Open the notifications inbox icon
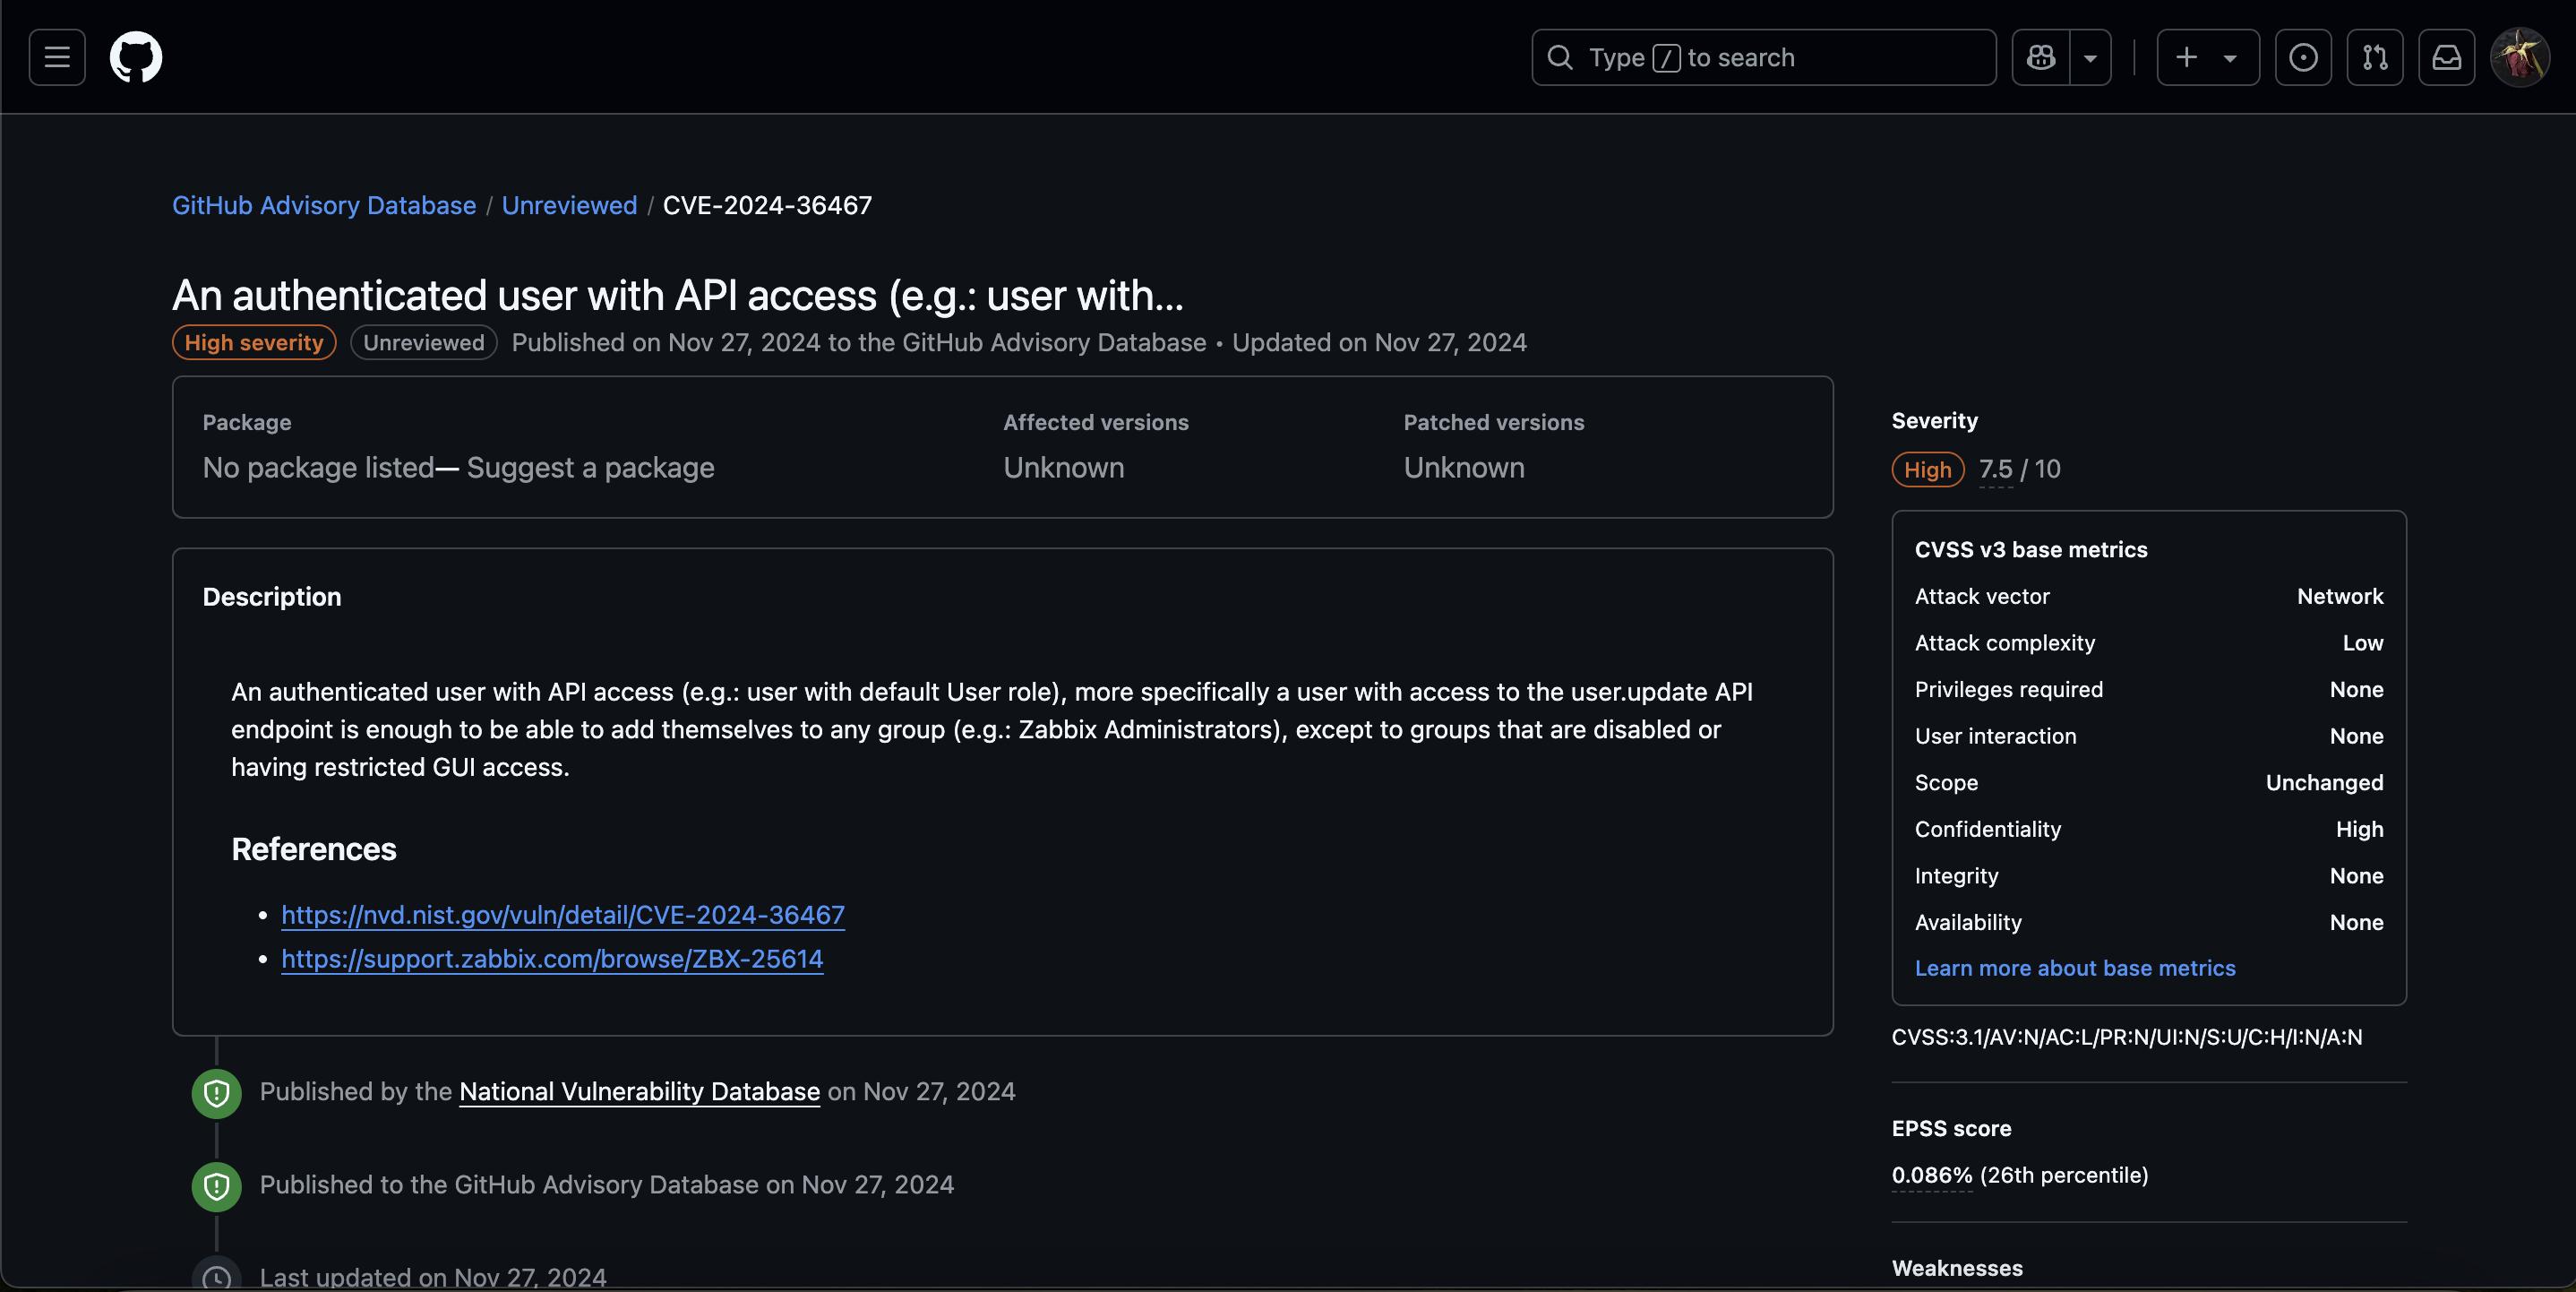 (2447, 57)
